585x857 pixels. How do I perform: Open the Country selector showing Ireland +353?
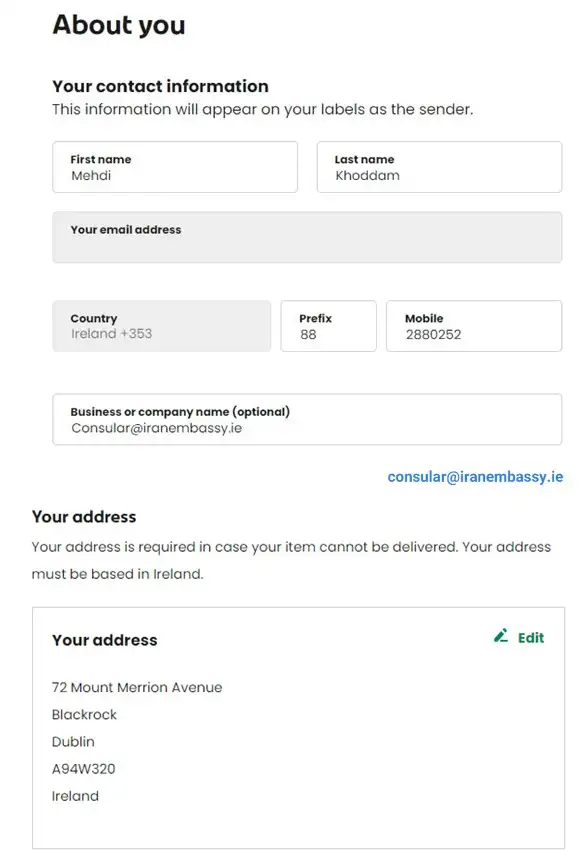pos(161,326)
